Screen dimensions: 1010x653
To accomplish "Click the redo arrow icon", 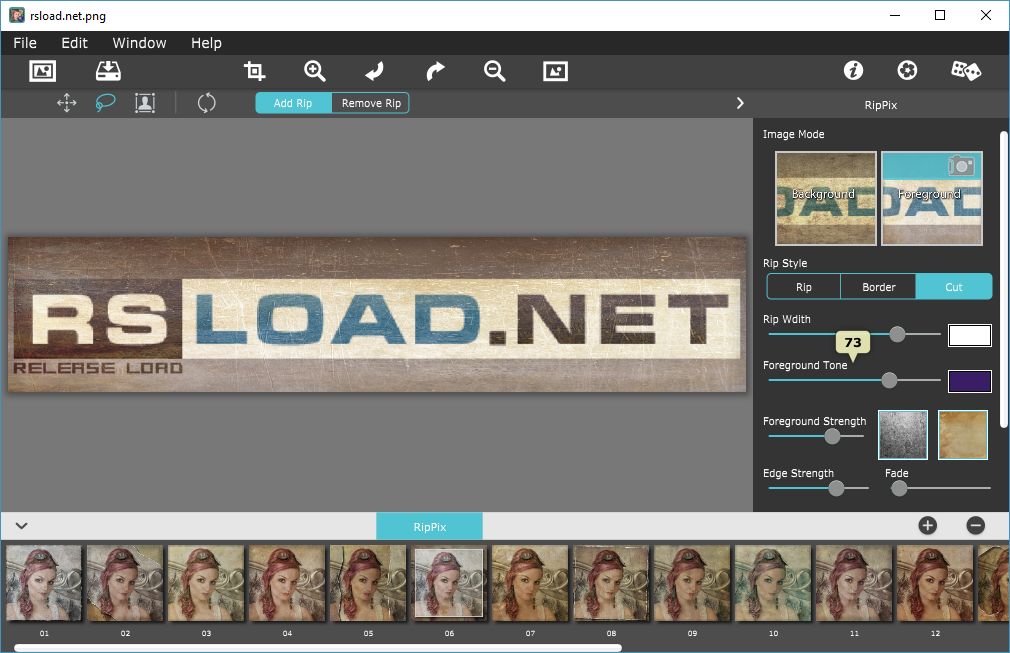I will click(435, 71).
